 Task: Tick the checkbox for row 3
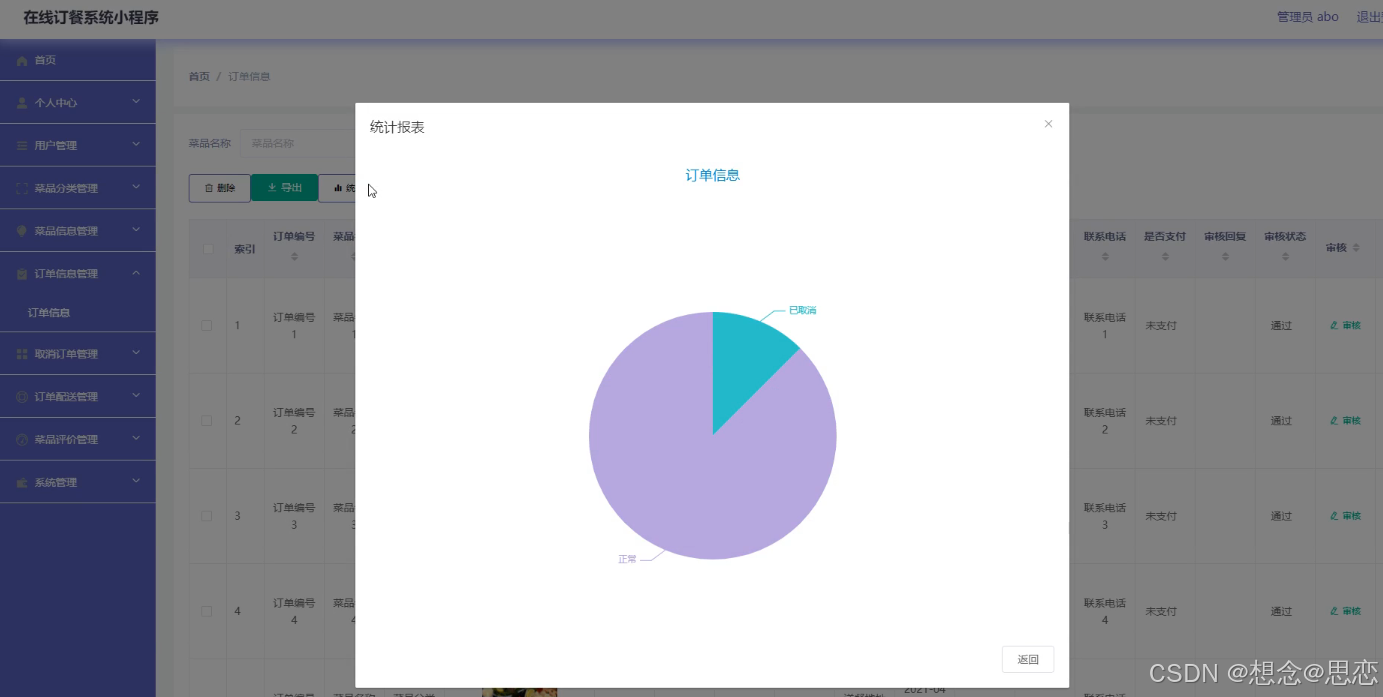pyautogui.click(x=207, y=516)
